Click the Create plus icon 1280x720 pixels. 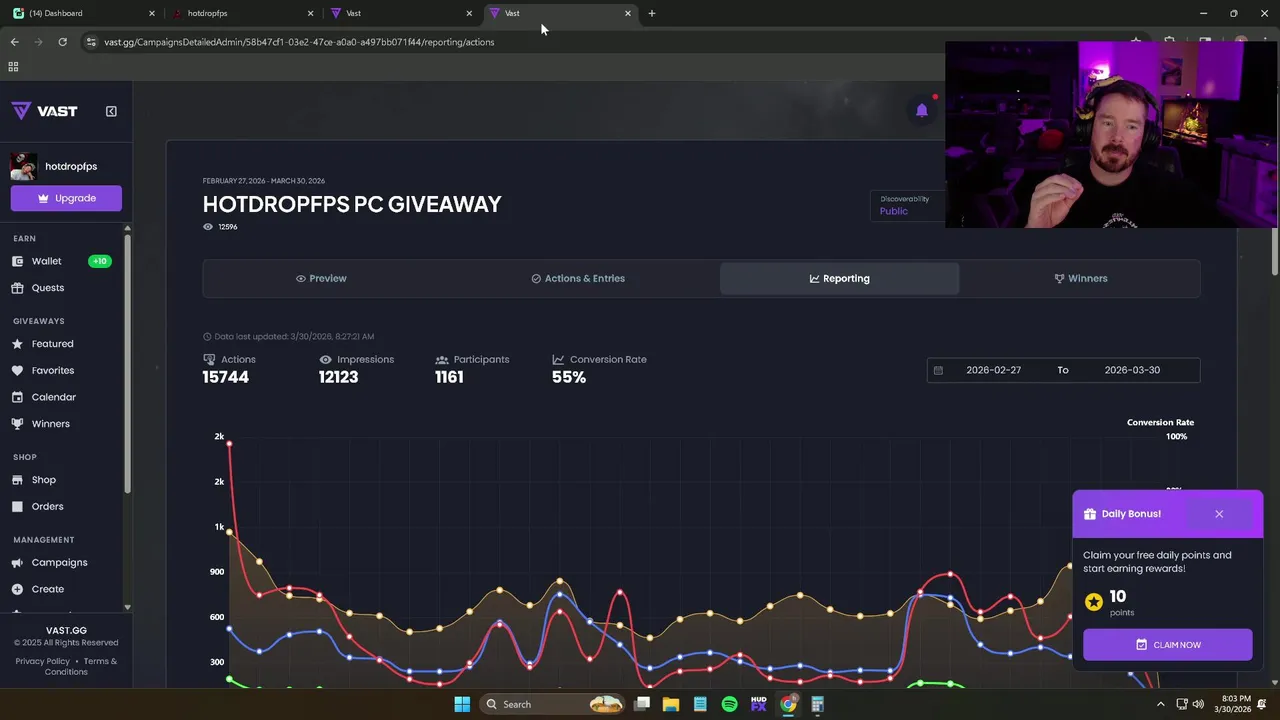coord(17,589)
